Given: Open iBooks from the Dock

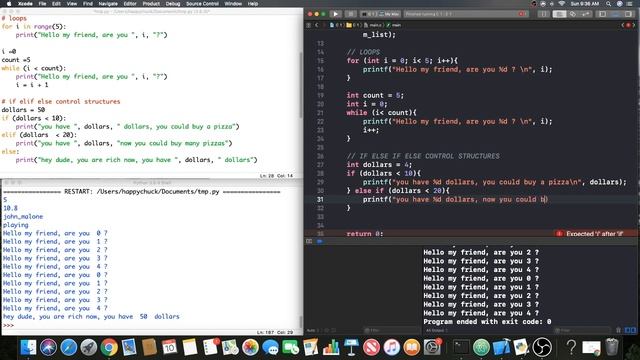Looking at the screenshot, I should point(411,347).
